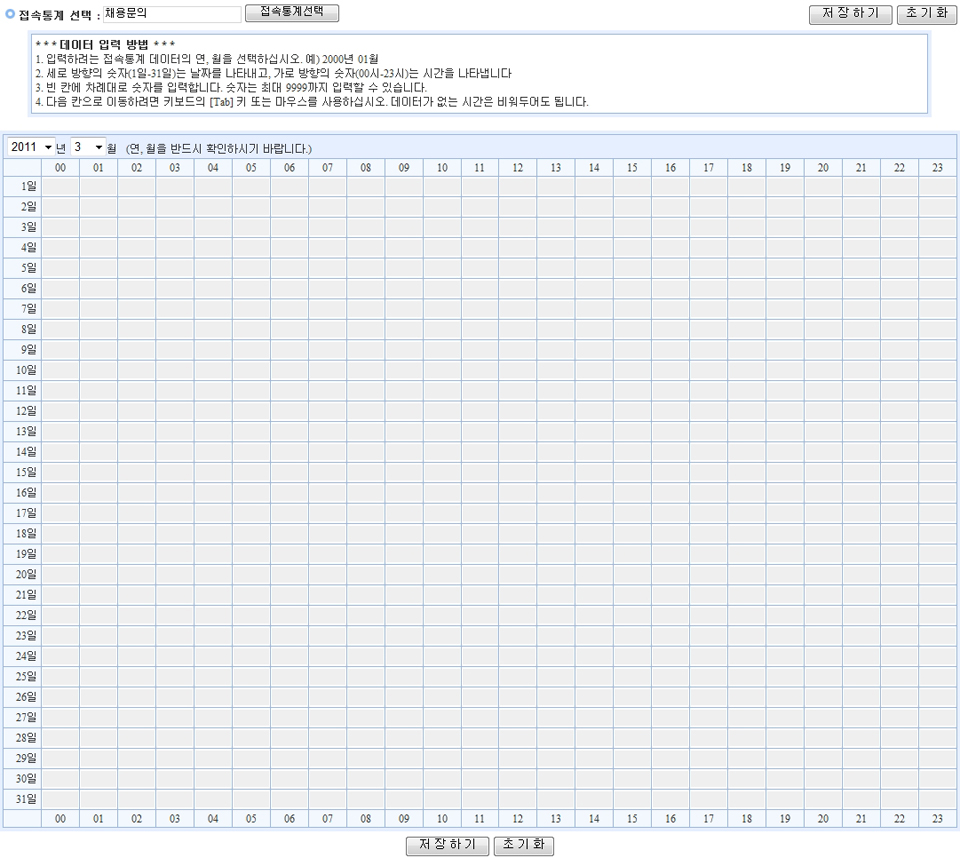Image resolution: width=960 pixels, height=858 pixels.
Task: Open the year dropdown showing 2011
Action: tap(31, 147)
